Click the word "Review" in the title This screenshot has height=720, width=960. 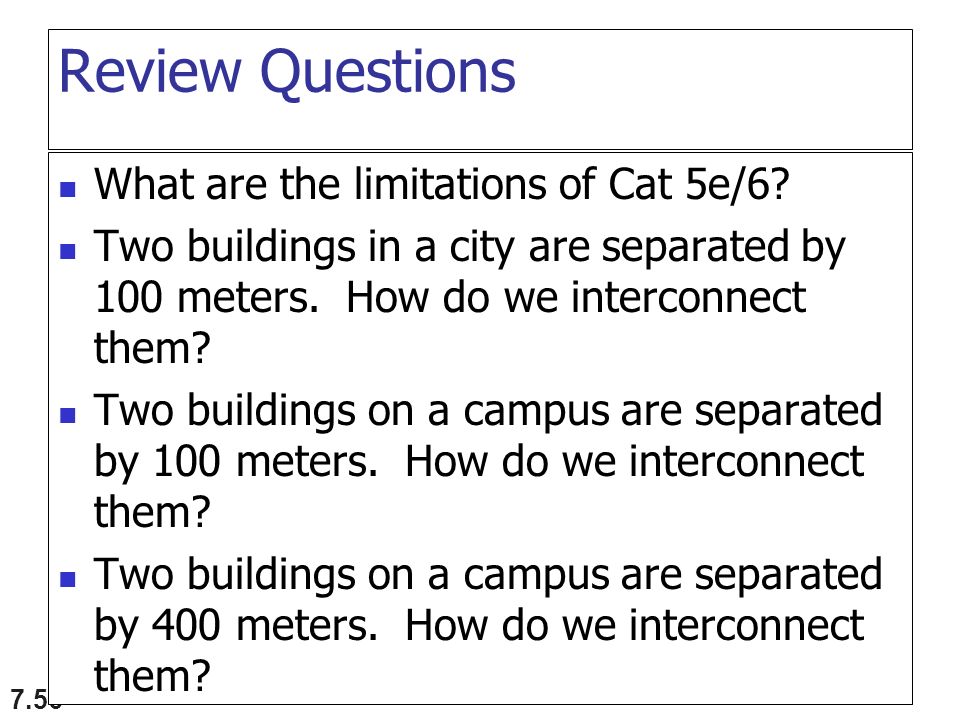coord(150,71)
